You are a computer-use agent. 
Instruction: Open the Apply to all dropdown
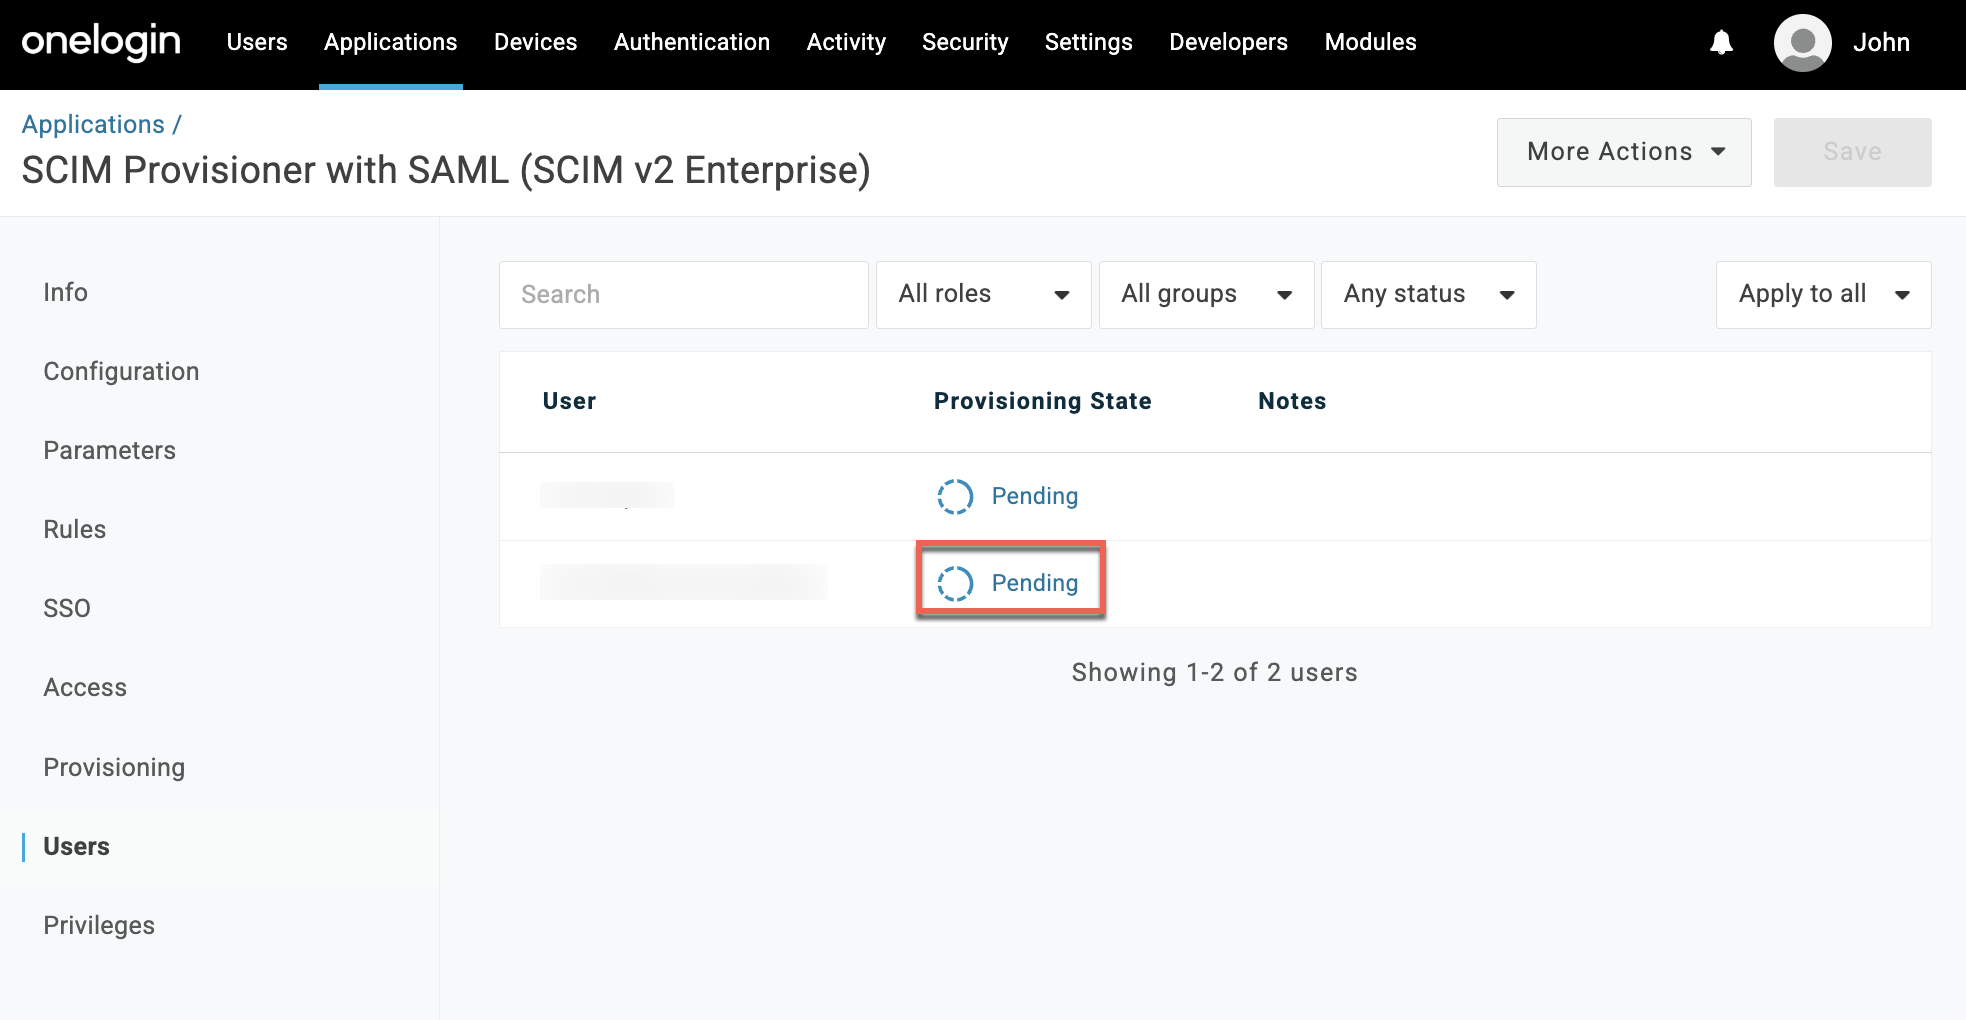pyautogui.click(x=1822, y=294)
